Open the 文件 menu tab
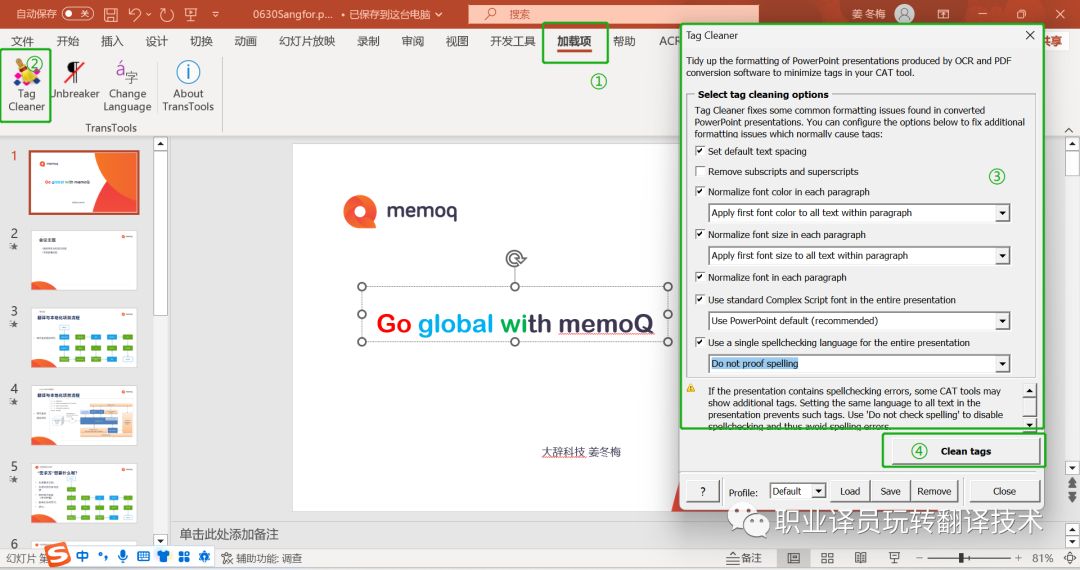 [22, 41]
